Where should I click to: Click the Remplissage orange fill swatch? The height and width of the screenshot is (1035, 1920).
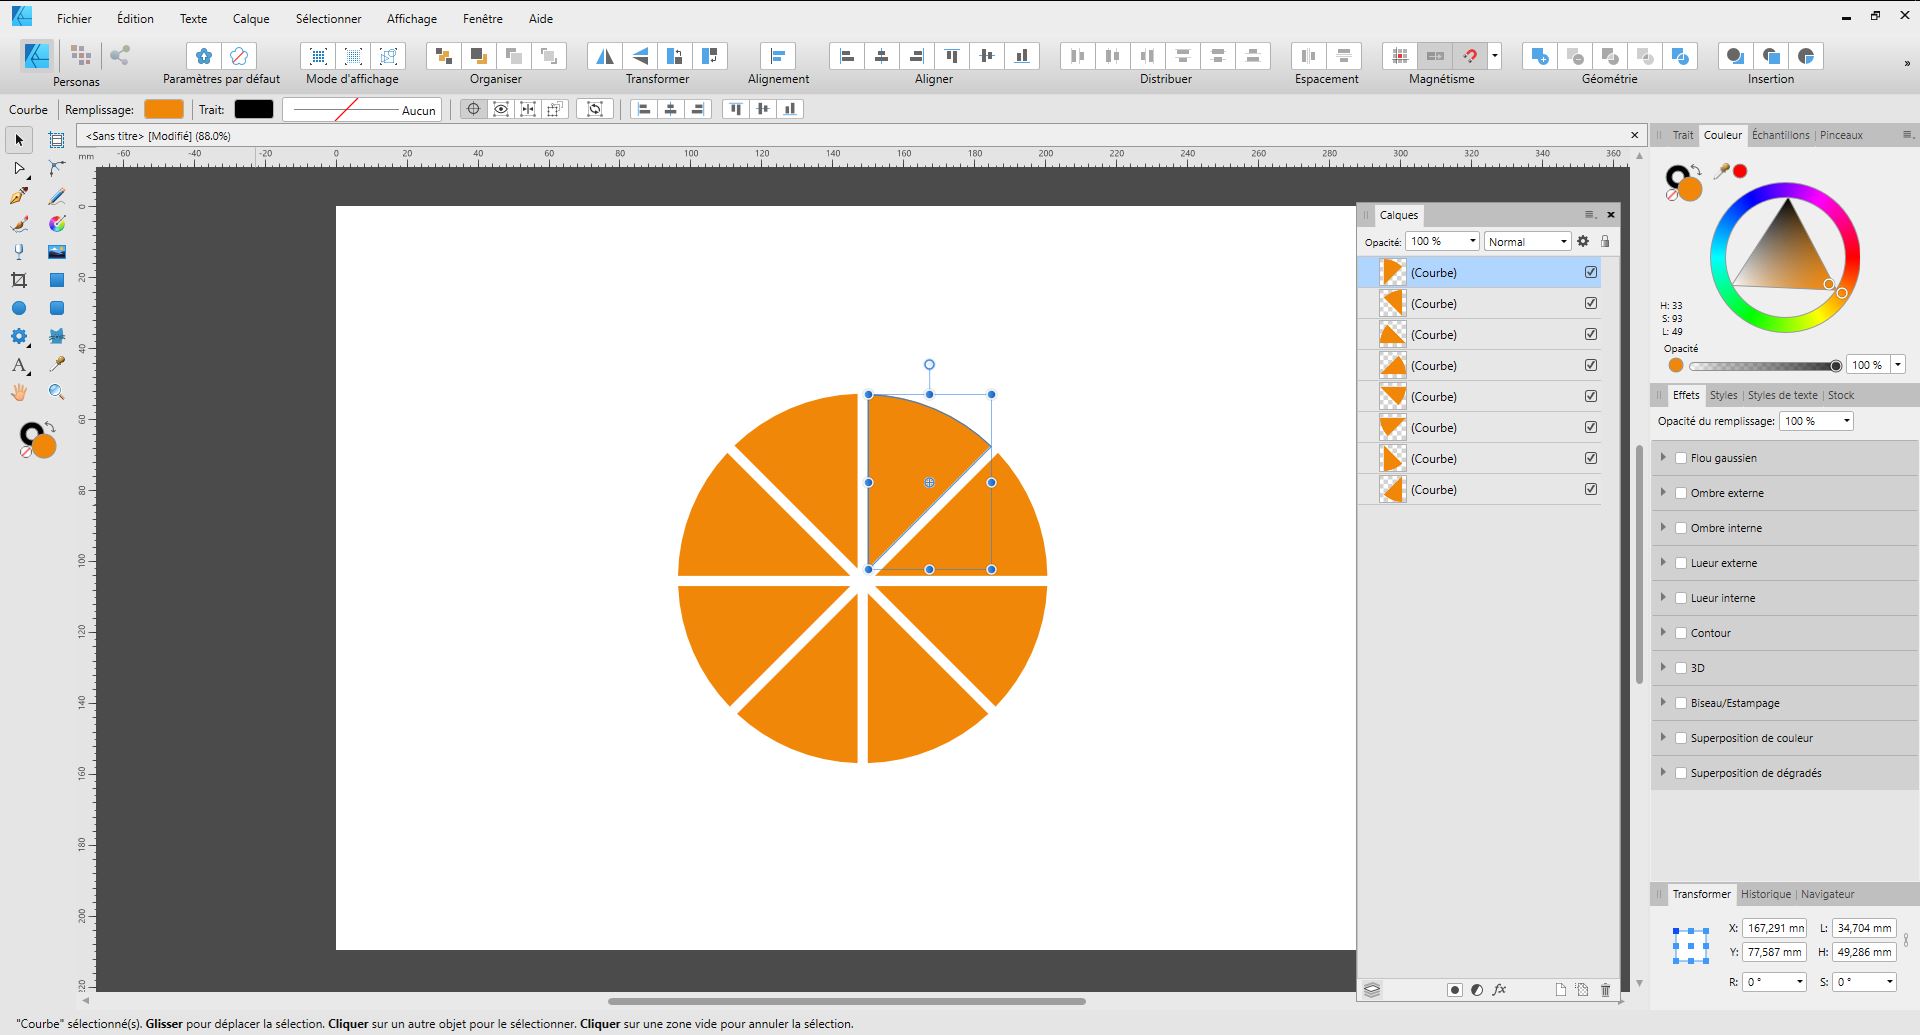coord(164,109)
